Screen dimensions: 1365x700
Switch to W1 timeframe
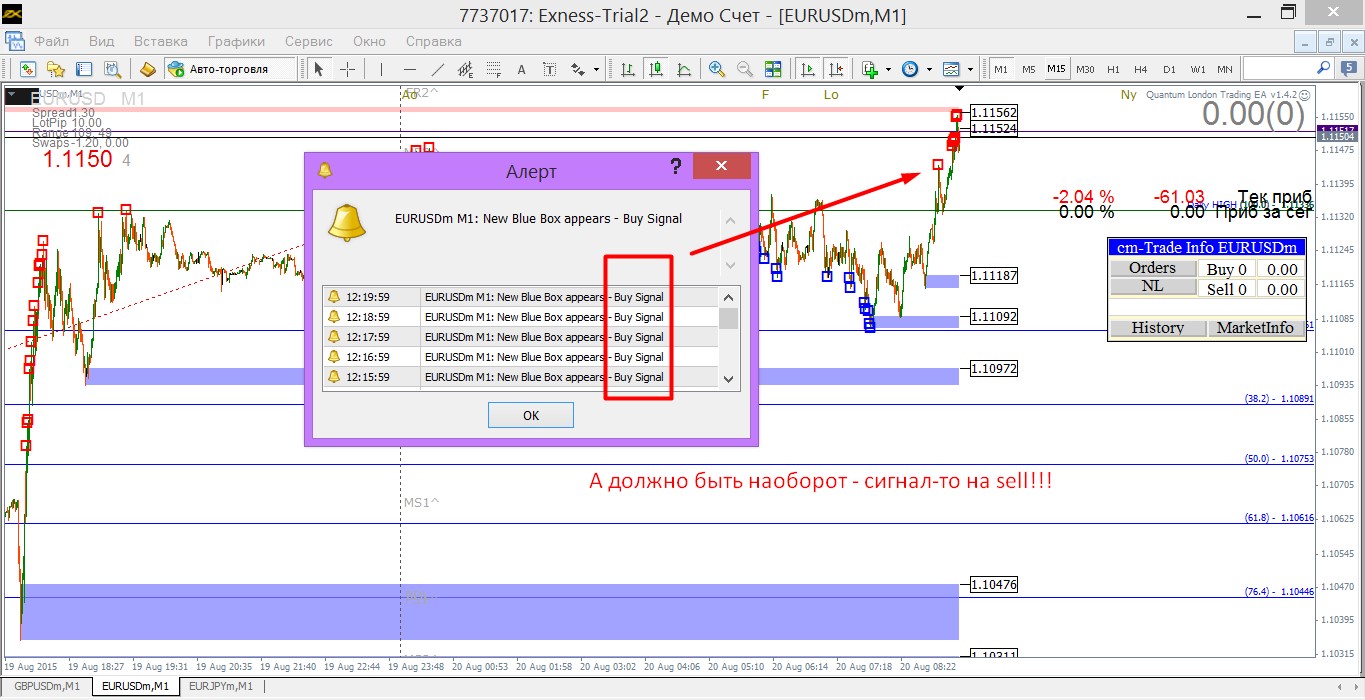1198,69
